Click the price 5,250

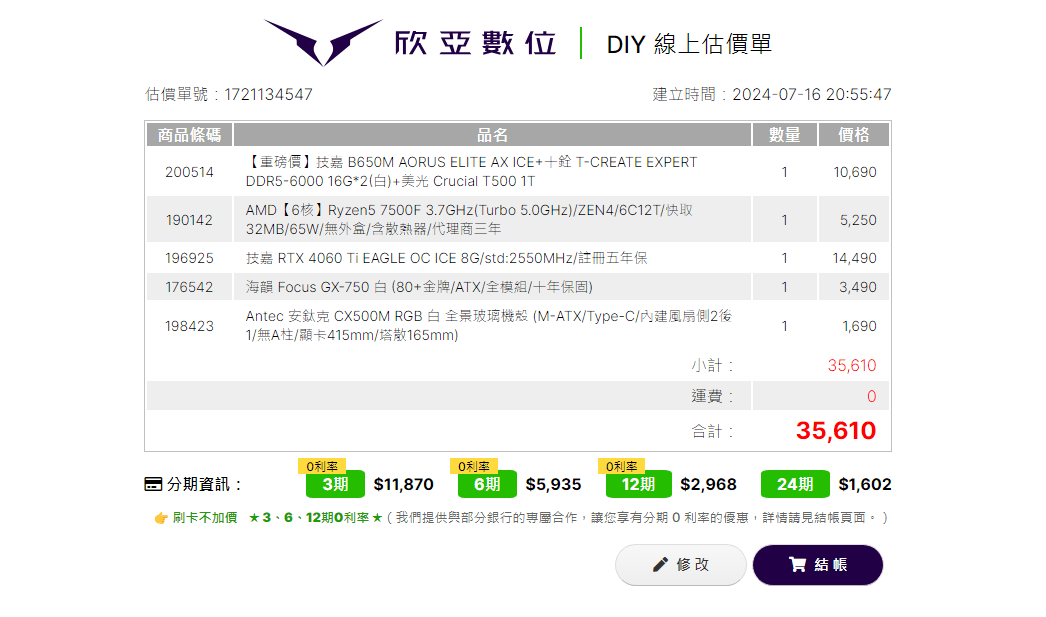(x=858, y=220)
